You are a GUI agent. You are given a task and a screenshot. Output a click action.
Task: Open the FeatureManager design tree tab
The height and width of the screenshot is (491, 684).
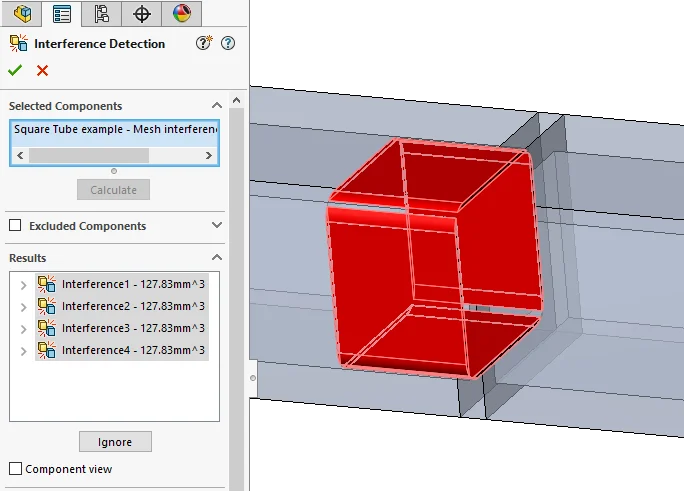(x=22, y=14)
